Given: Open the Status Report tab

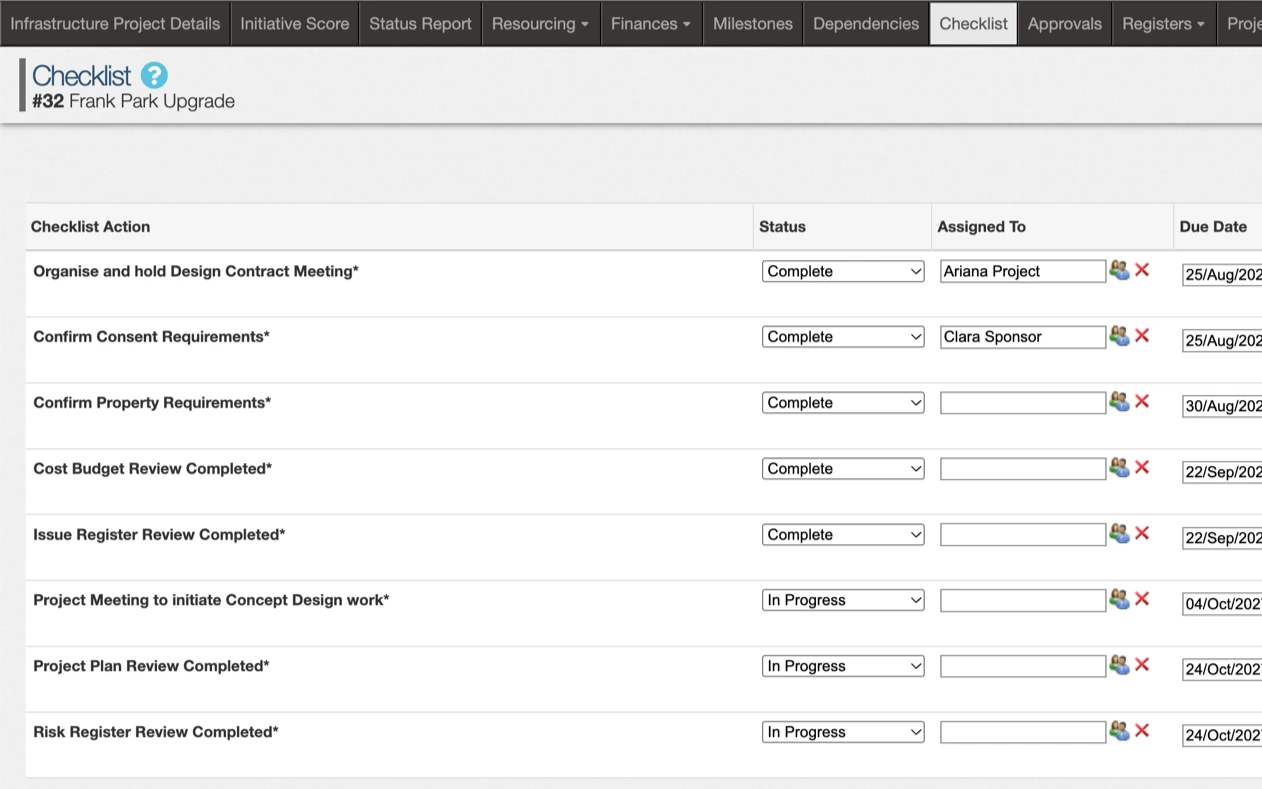Looking at the screenshot, I should click(420, 23).
